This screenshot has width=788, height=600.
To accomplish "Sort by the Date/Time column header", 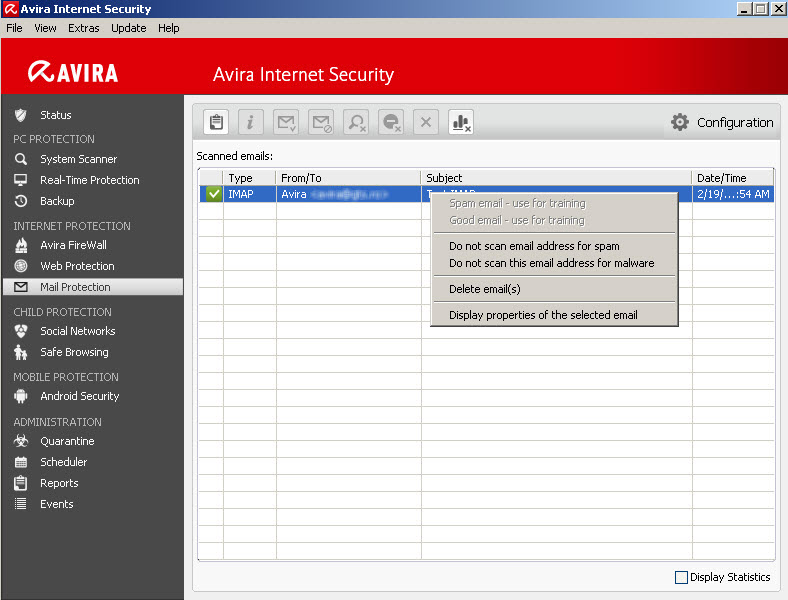I will [733, 178].
